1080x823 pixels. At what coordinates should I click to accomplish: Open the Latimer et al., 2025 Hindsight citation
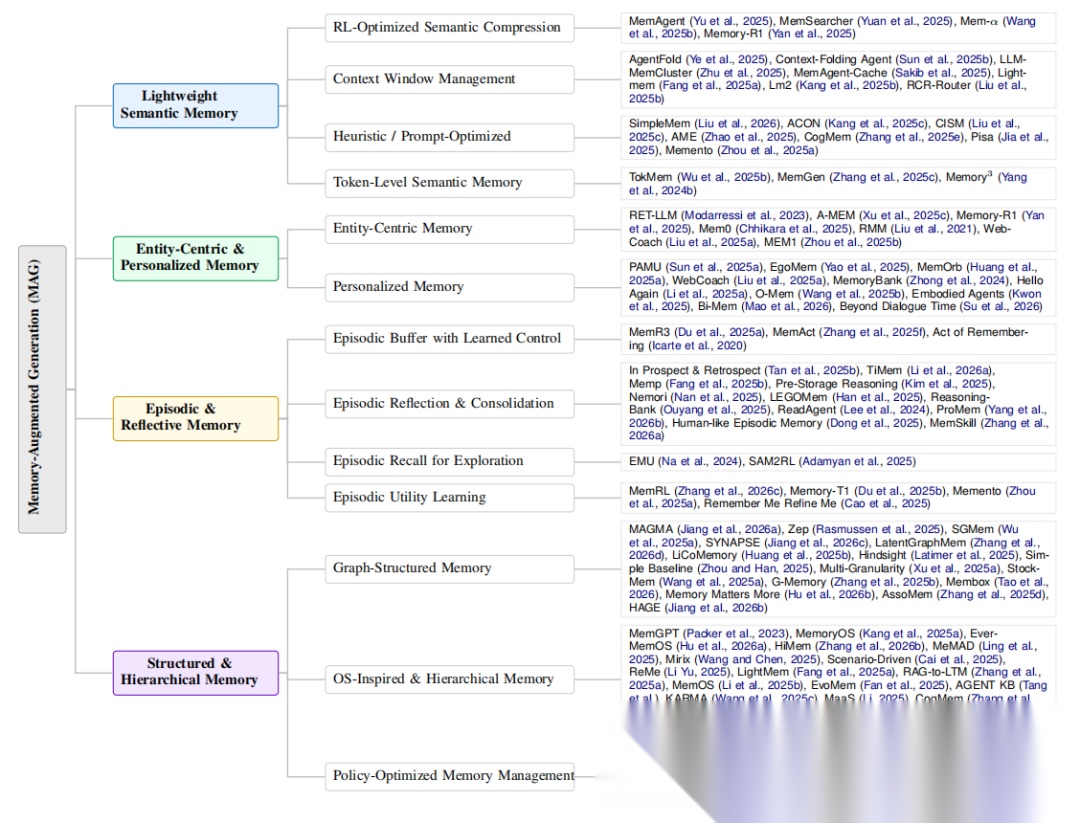(966, 556)
